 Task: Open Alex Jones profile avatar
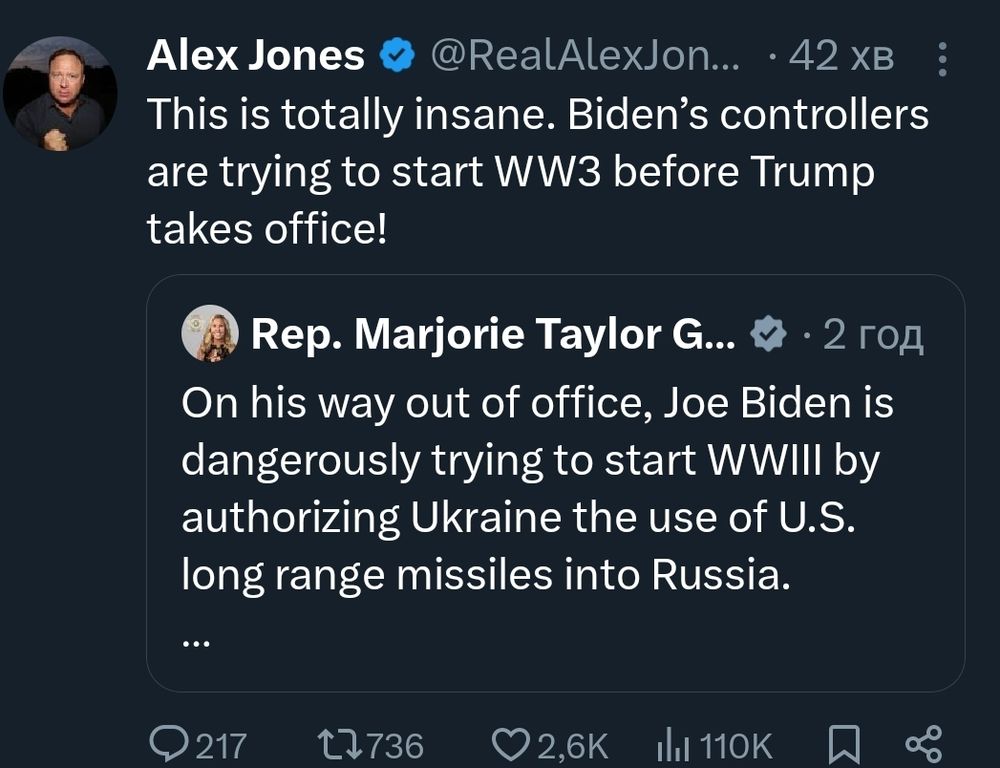pos(60,94)
